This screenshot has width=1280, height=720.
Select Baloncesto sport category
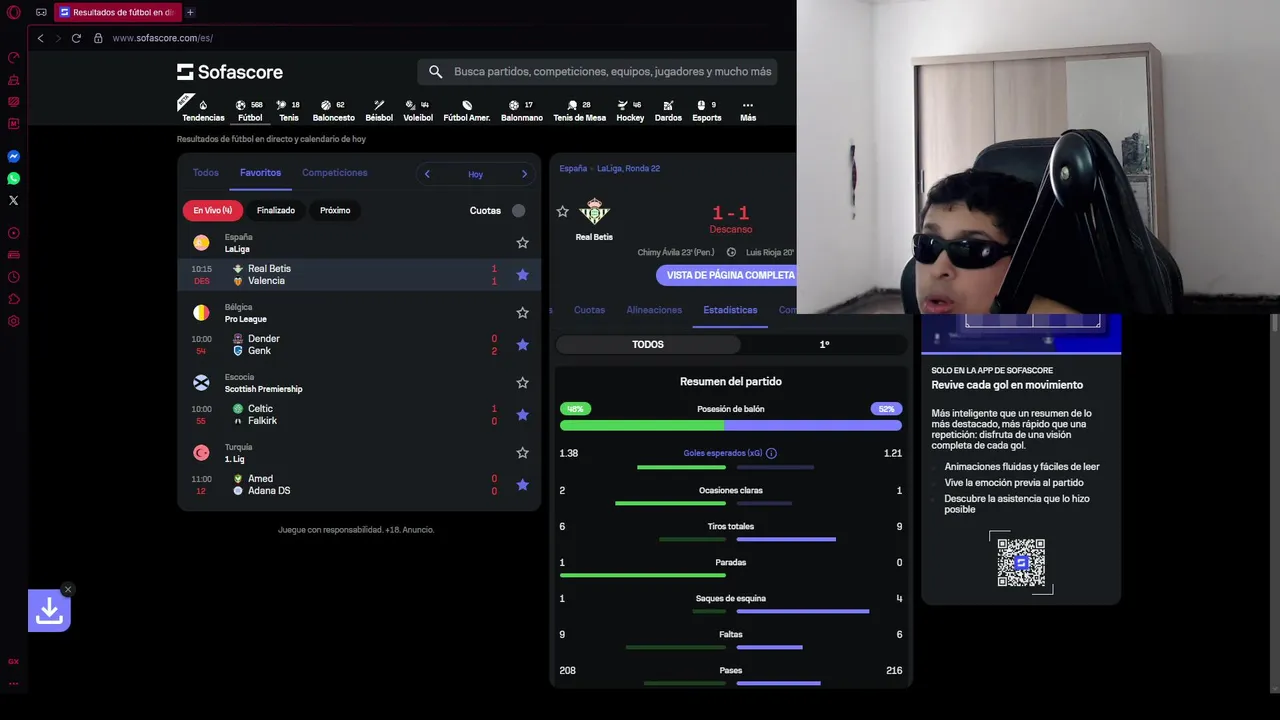point(333,110)
